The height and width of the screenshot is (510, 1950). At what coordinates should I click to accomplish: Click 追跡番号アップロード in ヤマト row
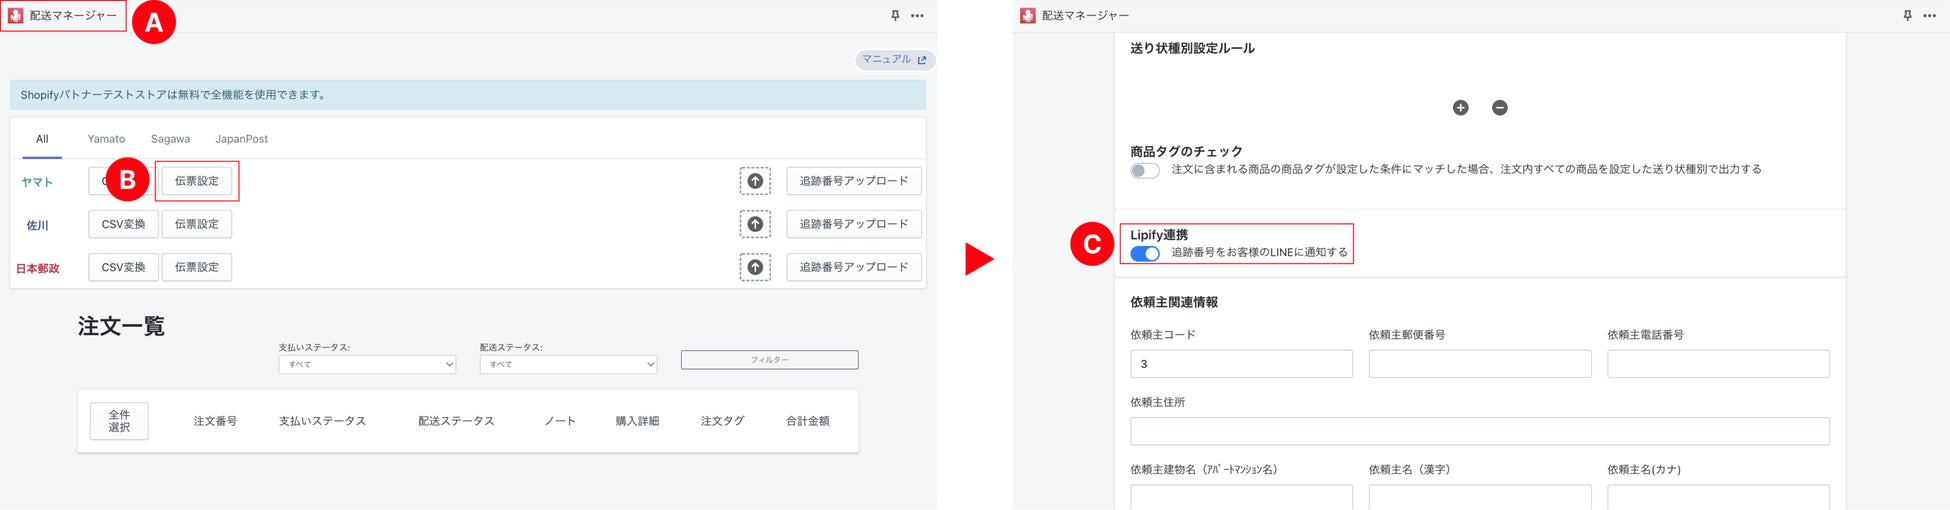[x=854, y=181]
